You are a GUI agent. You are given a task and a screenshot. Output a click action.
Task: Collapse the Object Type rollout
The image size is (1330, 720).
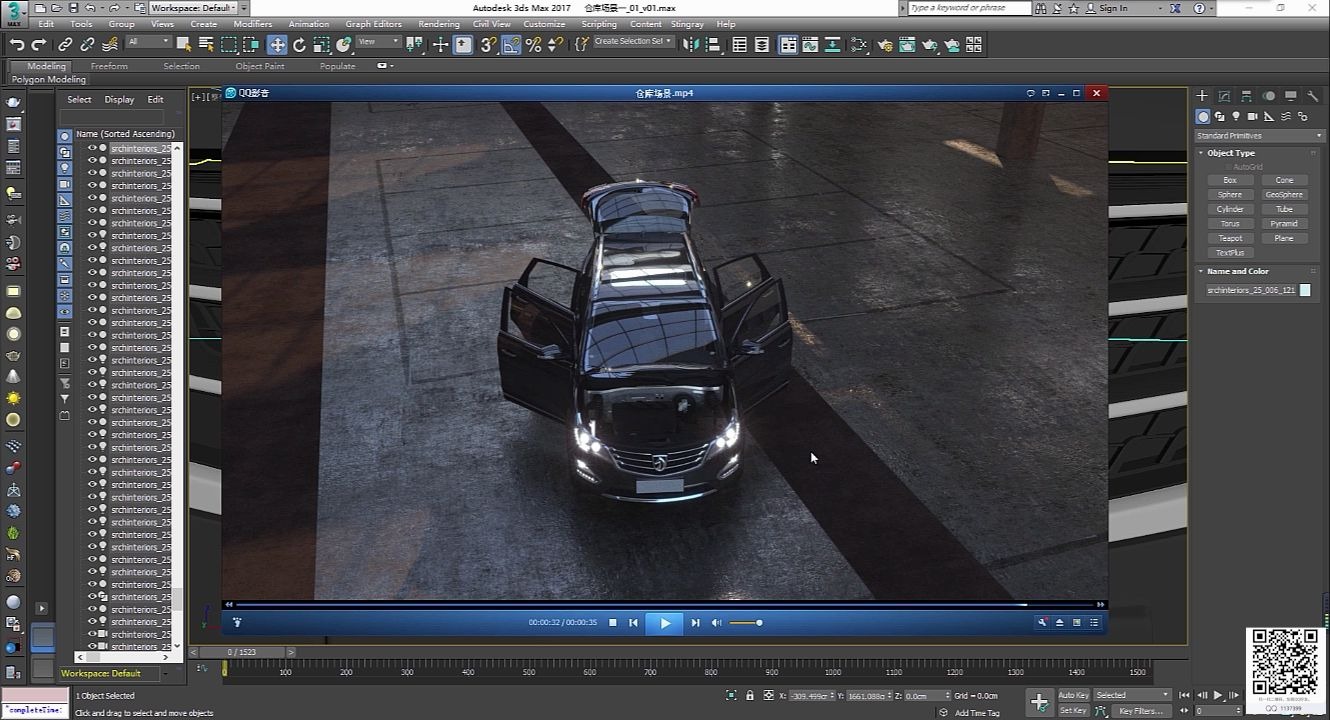(1230, 153)
